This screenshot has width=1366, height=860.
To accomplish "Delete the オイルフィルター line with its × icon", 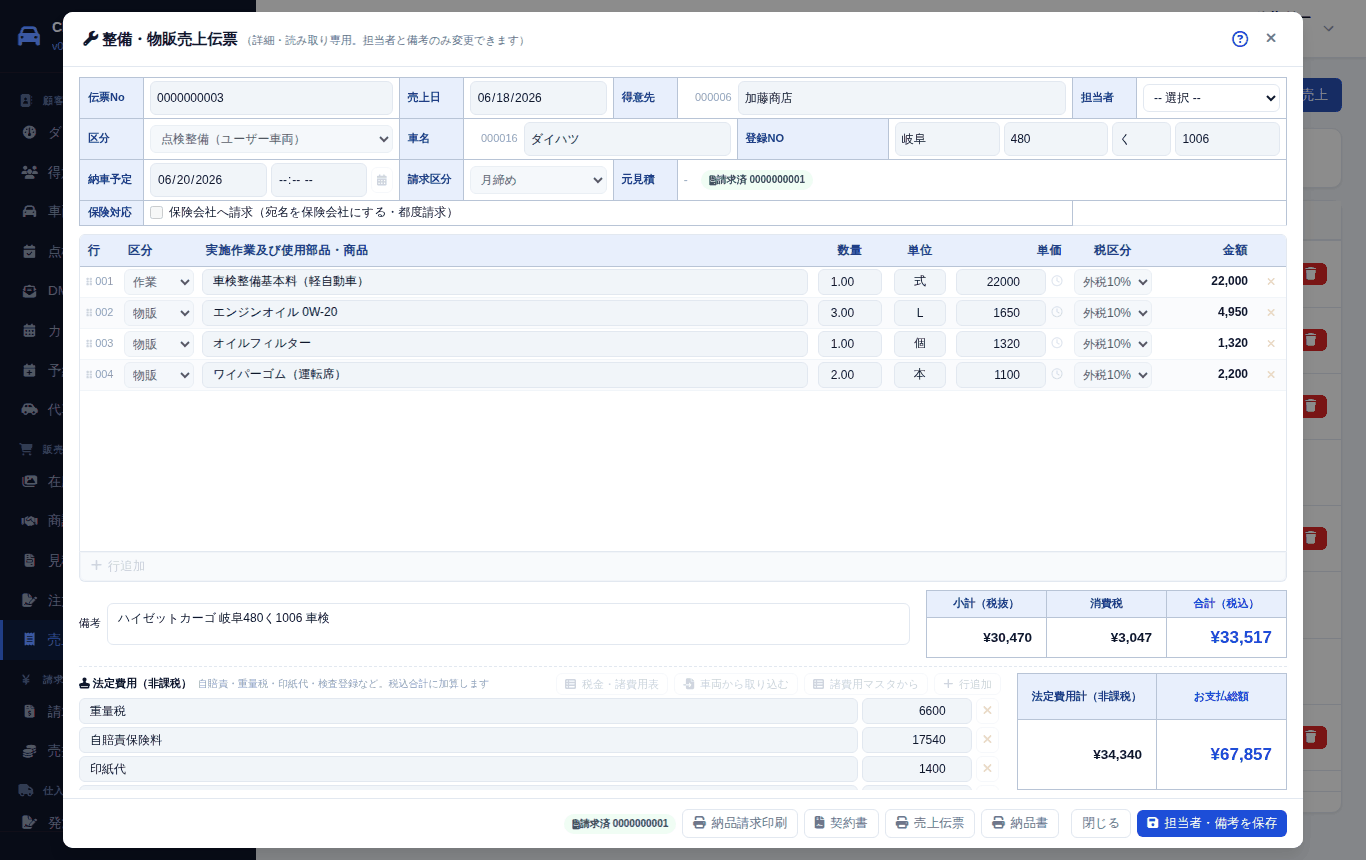I will click(x=1271, y=344).
